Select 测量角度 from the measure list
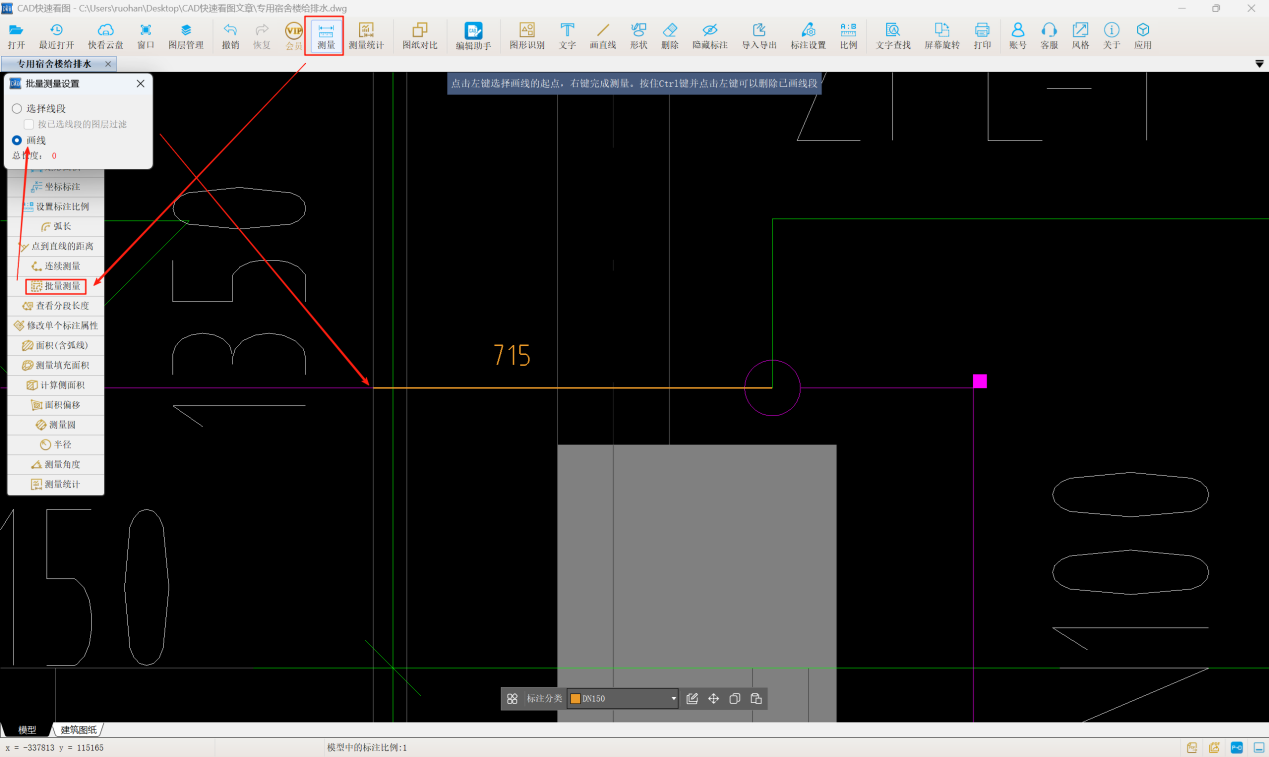 coord(56,464)
